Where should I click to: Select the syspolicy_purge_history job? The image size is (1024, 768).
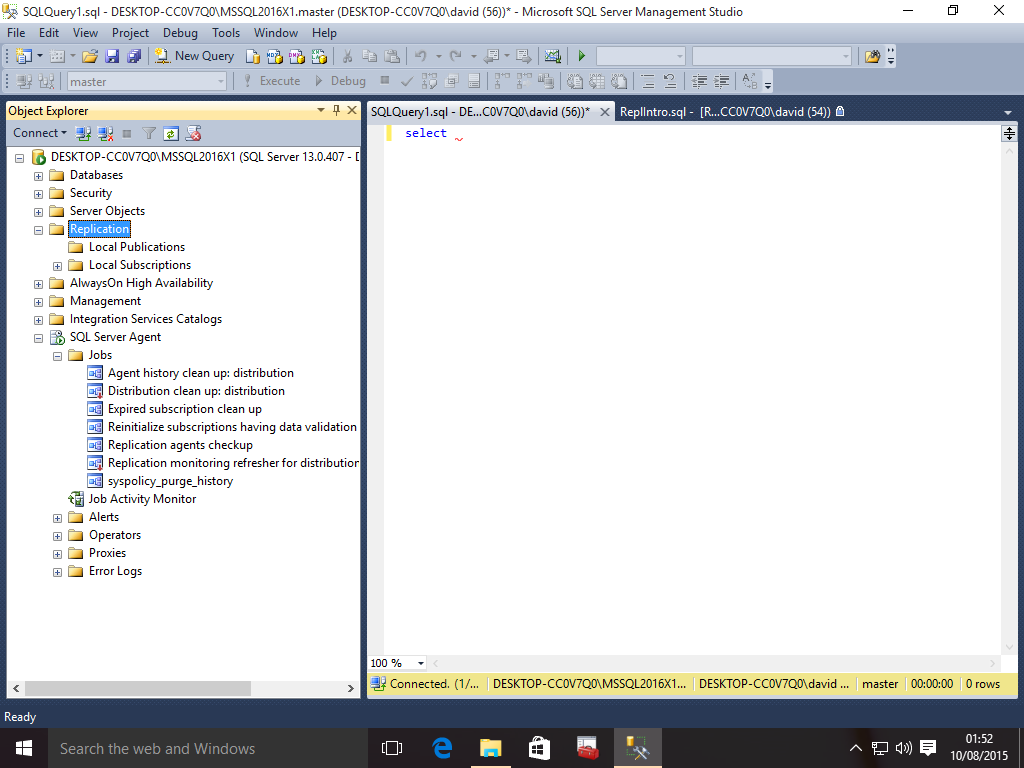coord(170,481)
